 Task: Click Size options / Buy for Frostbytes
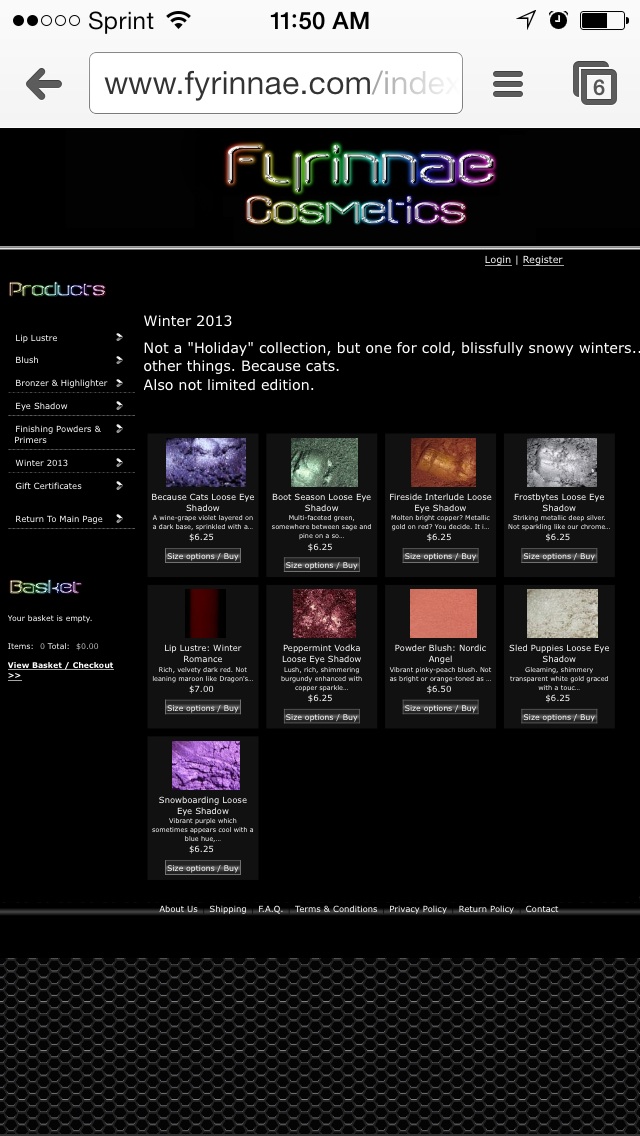tap(560, 556)
